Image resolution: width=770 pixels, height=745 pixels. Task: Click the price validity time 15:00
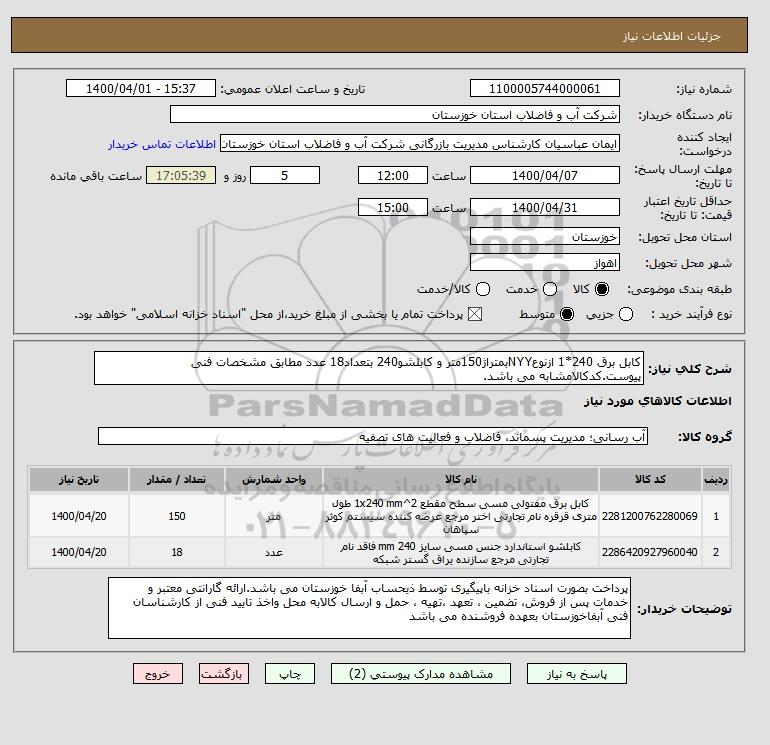(x=393, y=207)
